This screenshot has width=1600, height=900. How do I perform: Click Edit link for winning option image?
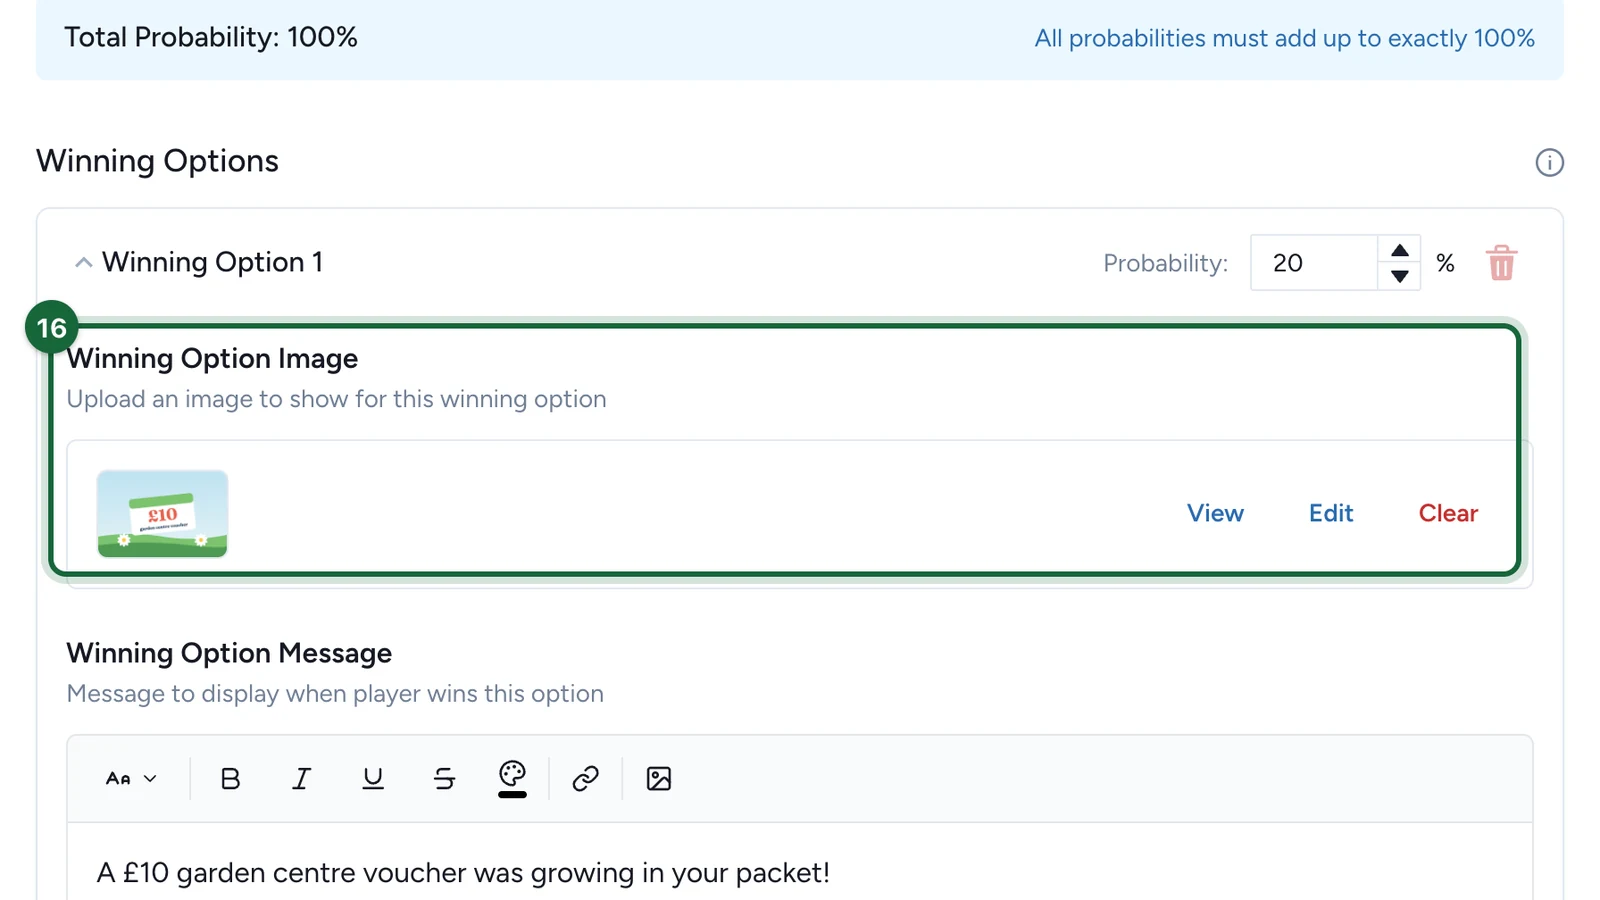(x=1331, y=513)
